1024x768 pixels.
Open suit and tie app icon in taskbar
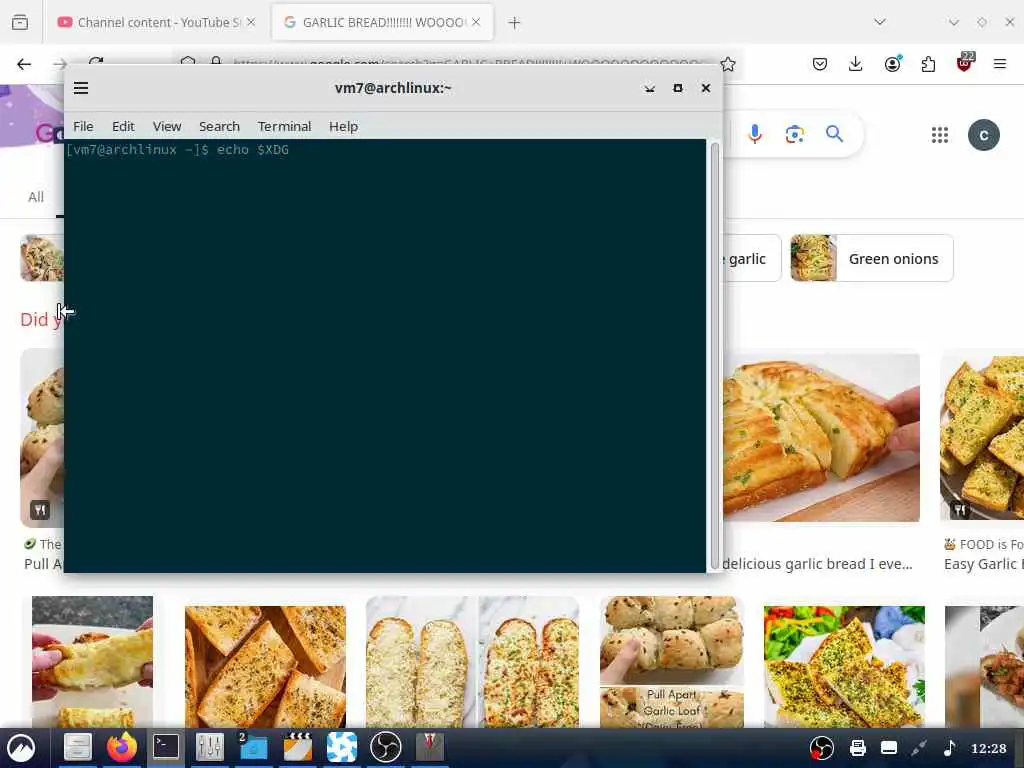430,746
